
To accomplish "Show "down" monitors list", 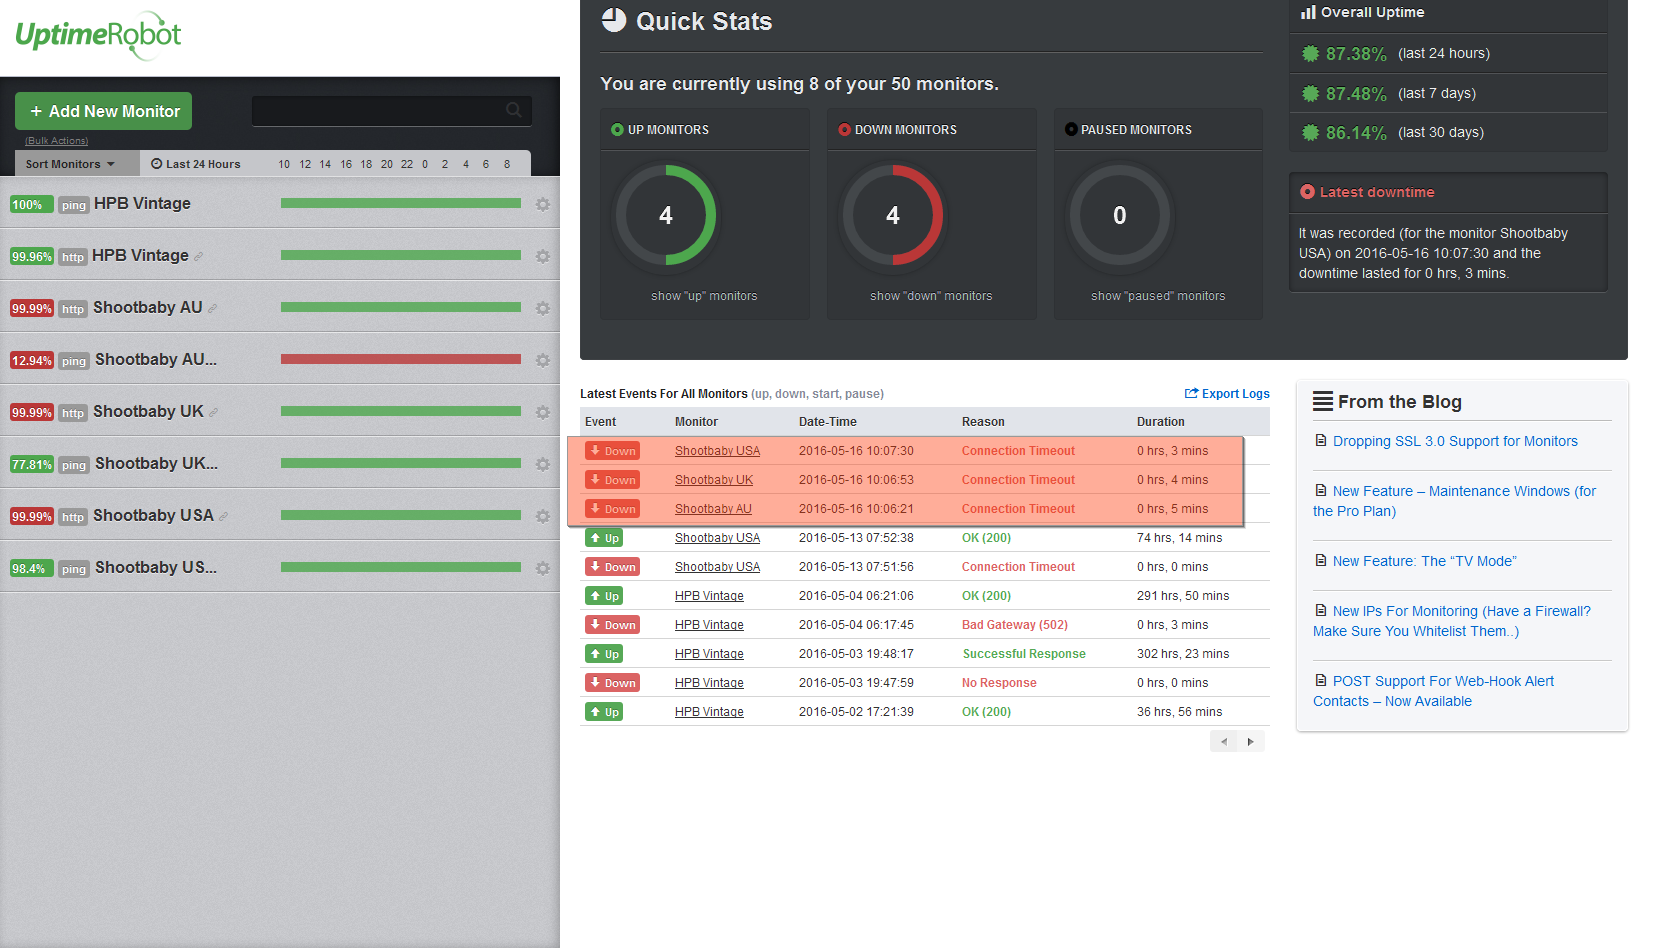I will (931, 296).
